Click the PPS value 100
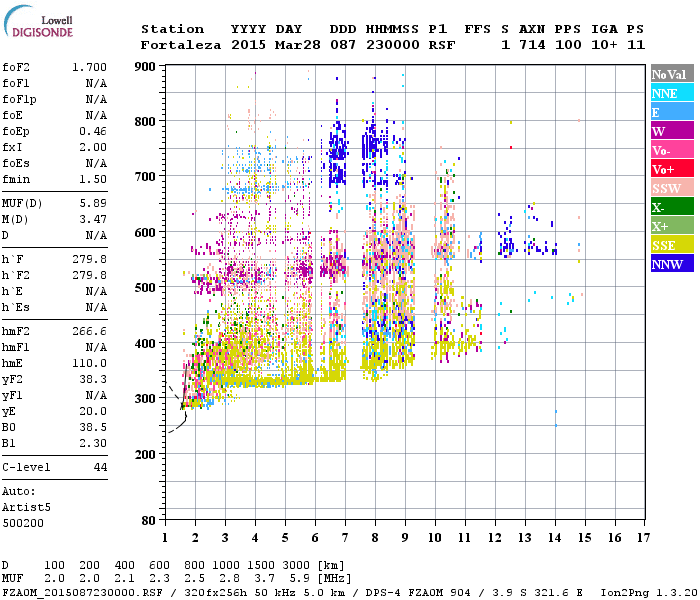Image resolution: width=700 pixels, height=600 pixels. point(568,45)
